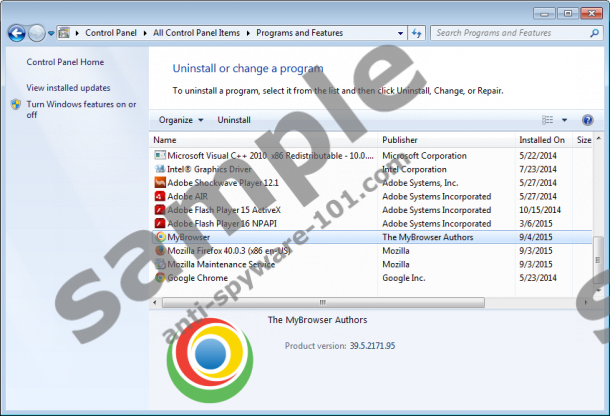The width and height of the screenshot is (610, 416).
Task: Click the Back navigation arrow button
Action: tap(16, 33)
